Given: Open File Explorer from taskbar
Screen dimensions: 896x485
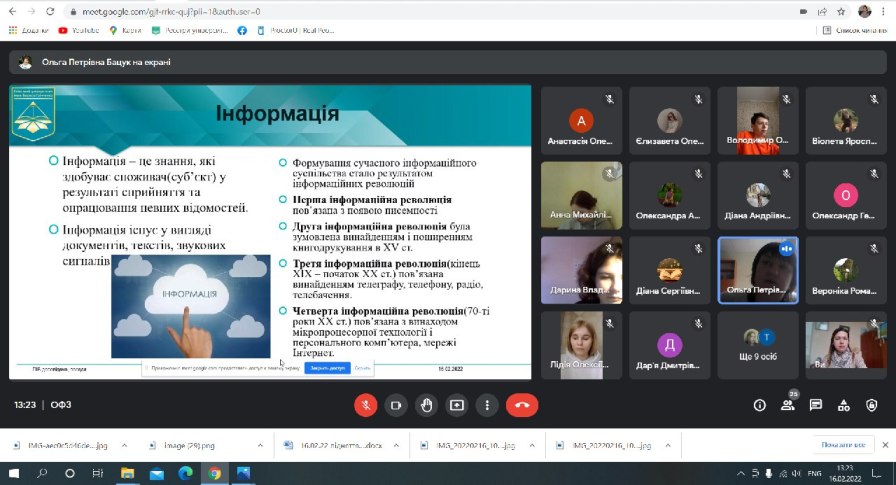Looking at the screenshot, I should [127, 474].
